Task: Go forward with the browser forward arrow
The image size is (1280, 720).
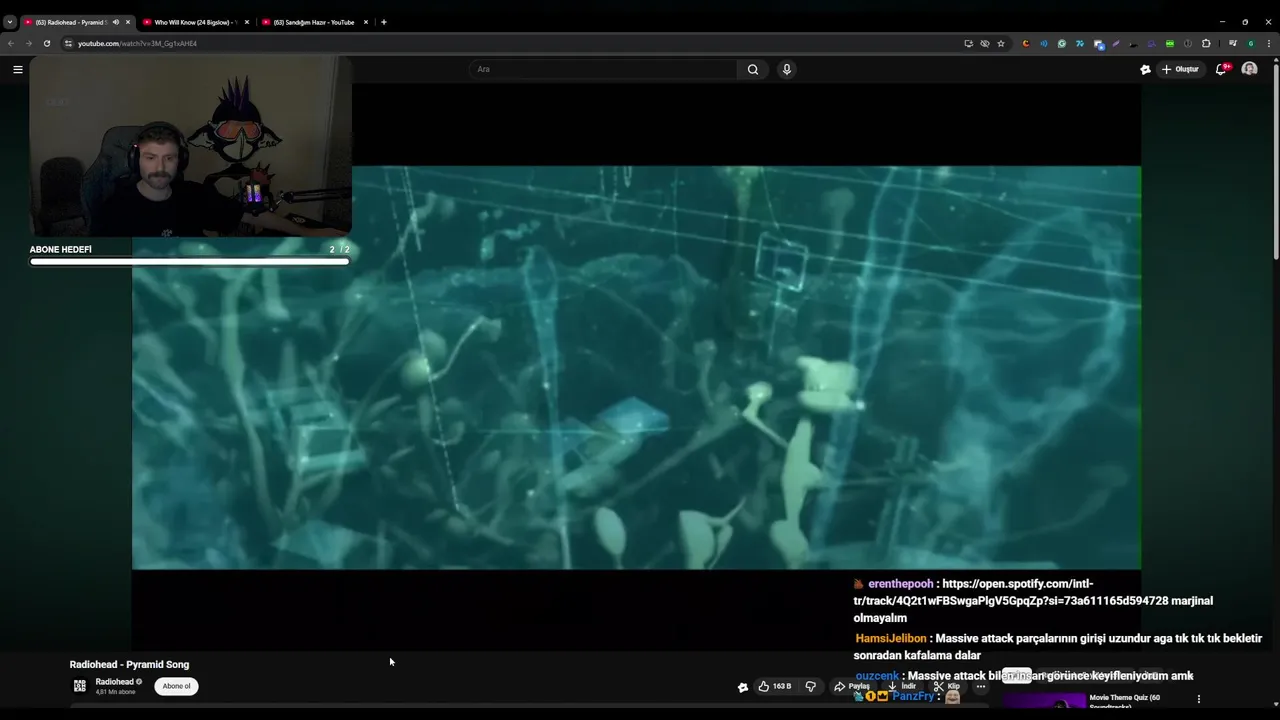Action: point(28,44)
